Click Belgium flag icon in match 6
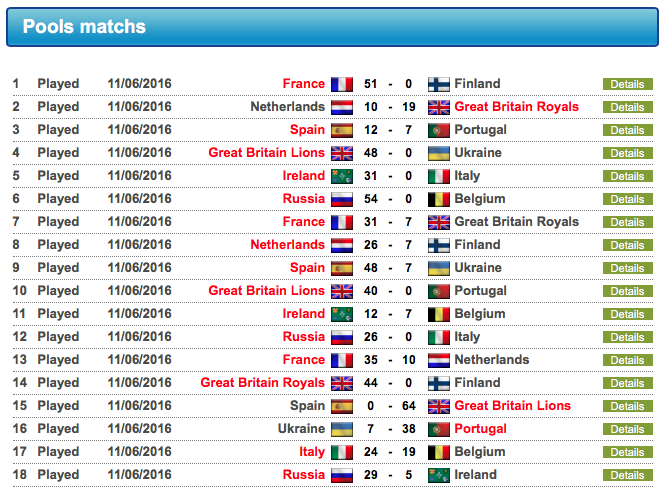The height and width of the screenshot is (493, 663). pos(438,199)
